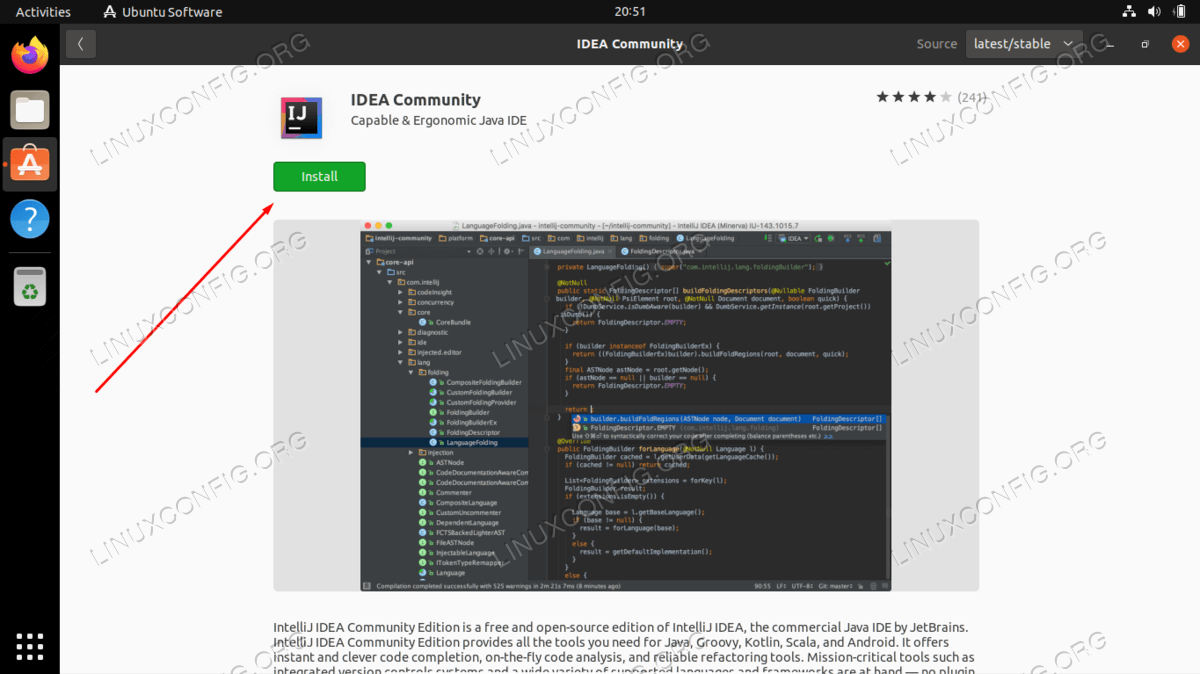Open the Help dock icon
Screen dimensions: 1200x674
tap(30, 219)
